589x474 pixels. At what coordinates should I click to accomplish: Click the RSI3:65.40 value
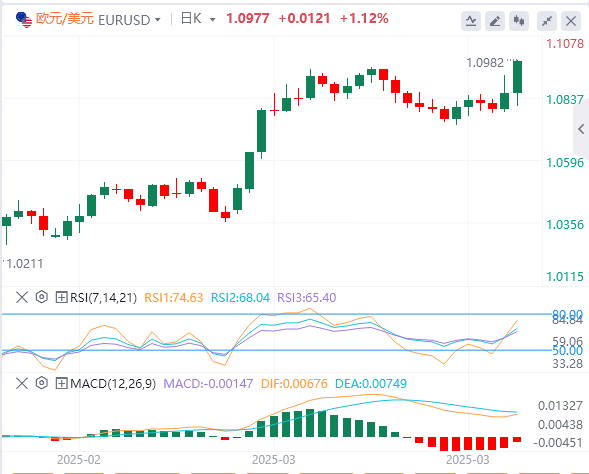point(307,298)
